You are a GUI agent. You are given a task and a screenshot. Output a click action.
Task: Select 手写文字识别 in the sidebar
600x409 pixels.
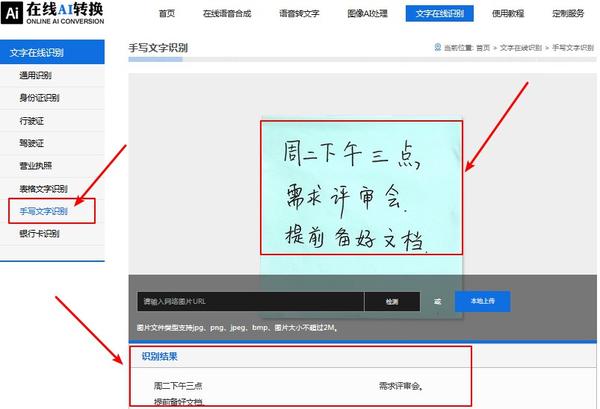tap(52, 211)
